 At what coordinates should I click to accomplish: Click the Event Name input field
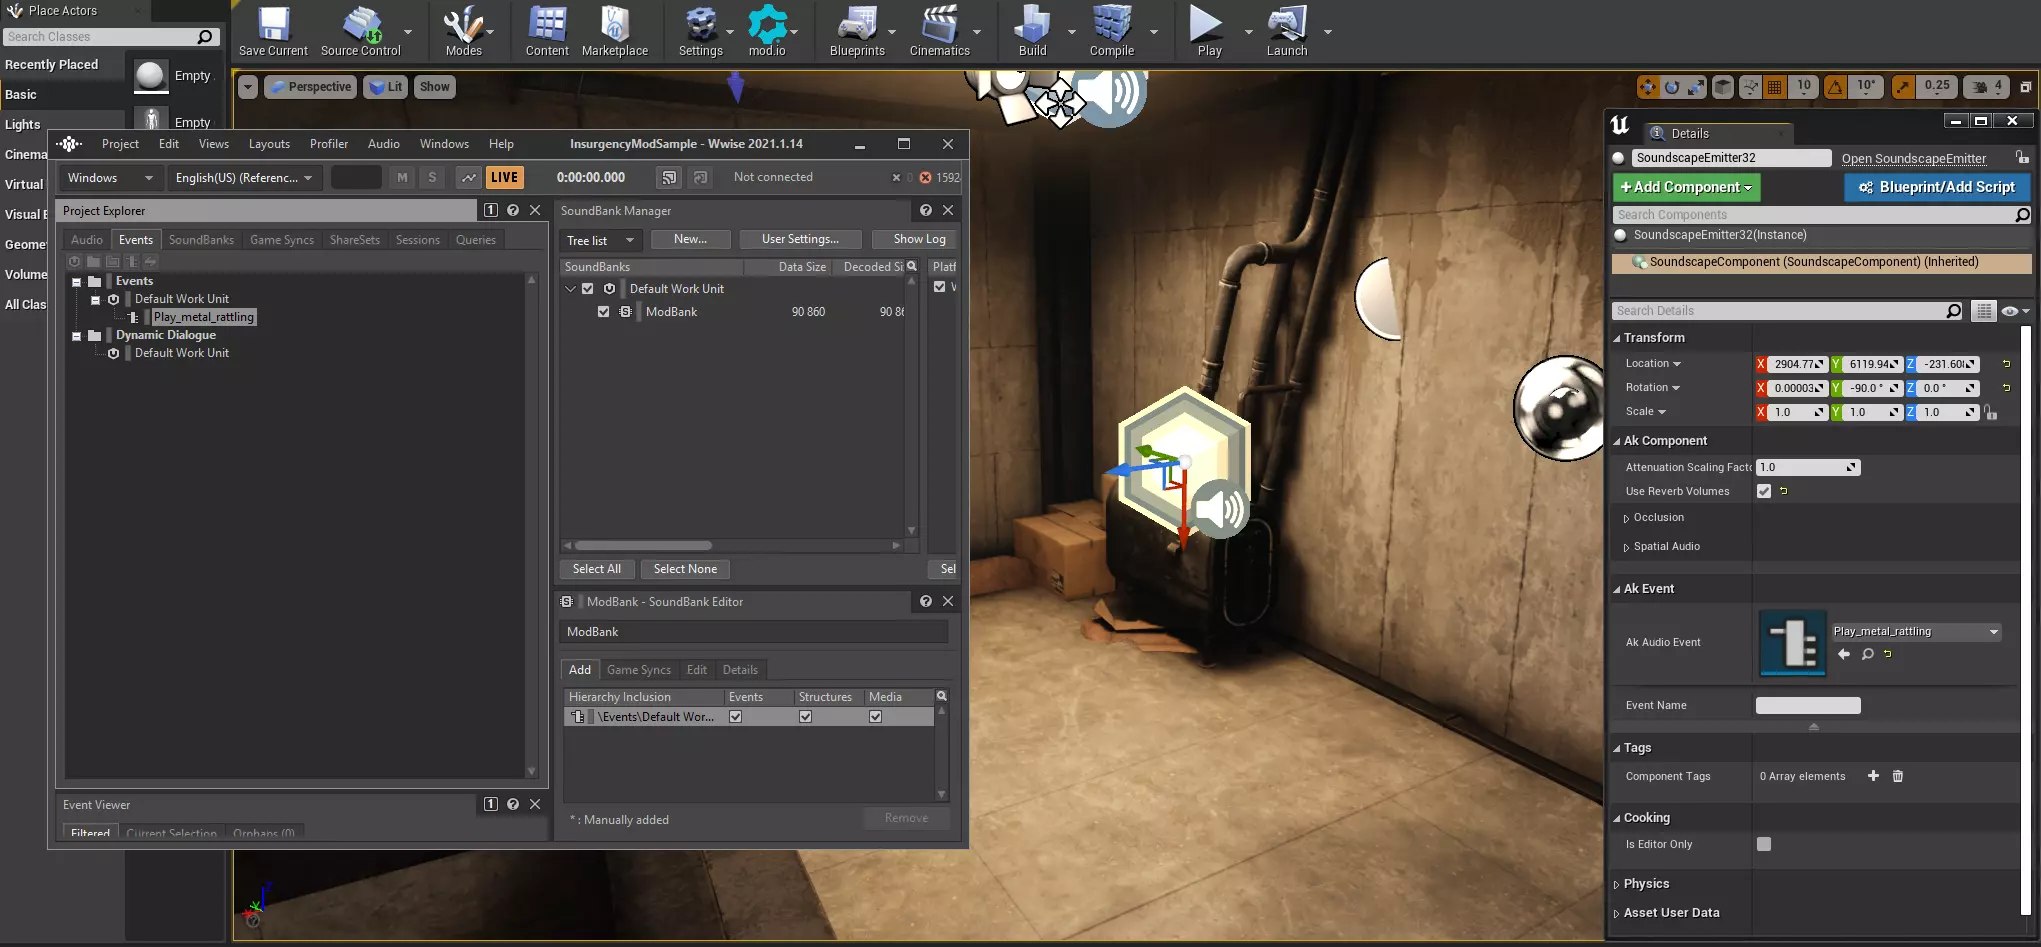pos(1807,706)
